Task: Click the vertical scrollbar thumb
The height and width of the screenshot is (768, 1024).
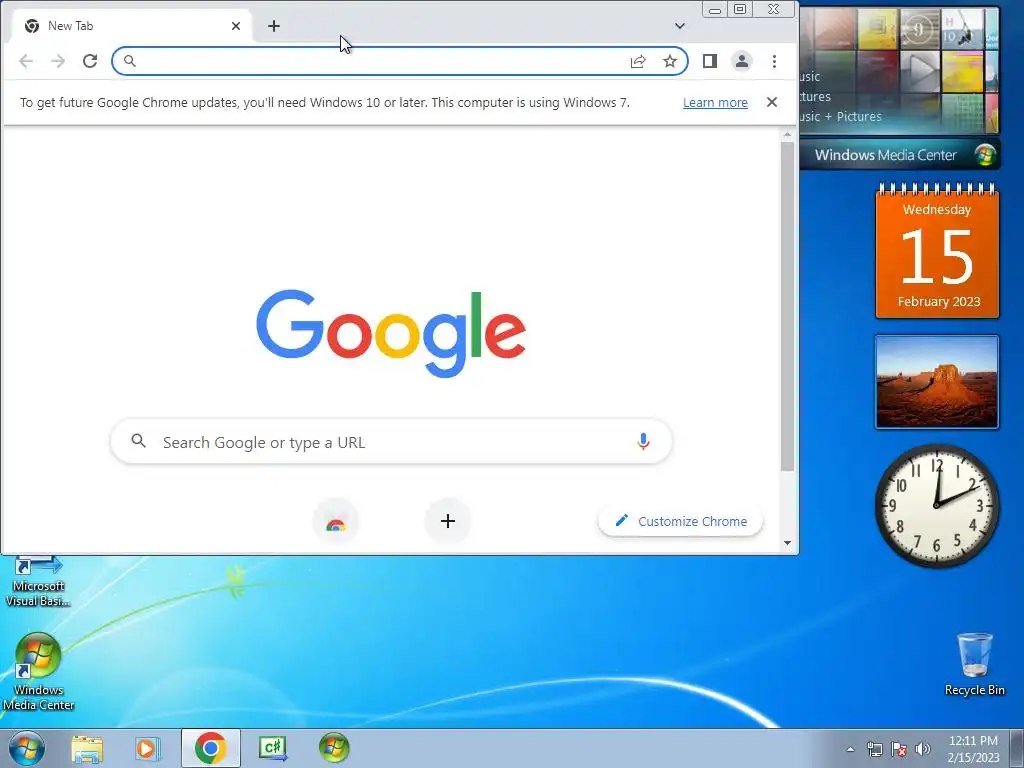Action: (x=788, y=306)
